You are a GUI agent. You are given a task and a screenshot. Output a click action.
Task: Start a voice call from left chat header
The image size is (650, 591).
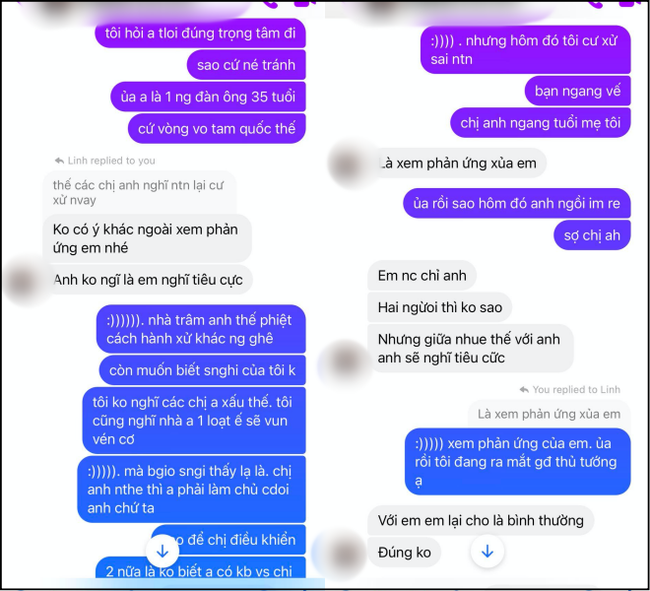270,4
